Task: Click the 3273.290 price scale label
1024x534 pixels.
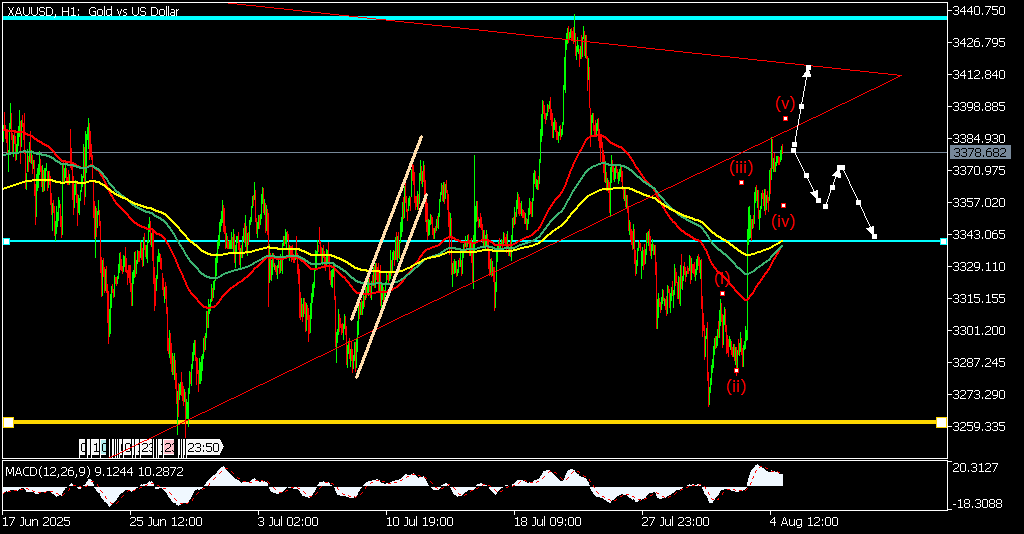Action: [979, 394]
